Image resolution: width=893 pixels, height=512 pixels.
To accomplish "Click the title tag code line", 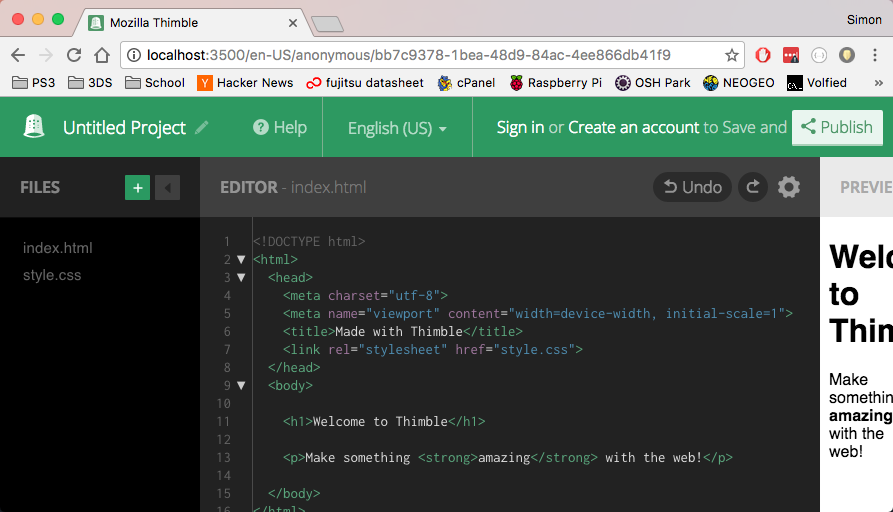I will coord(403,331).
